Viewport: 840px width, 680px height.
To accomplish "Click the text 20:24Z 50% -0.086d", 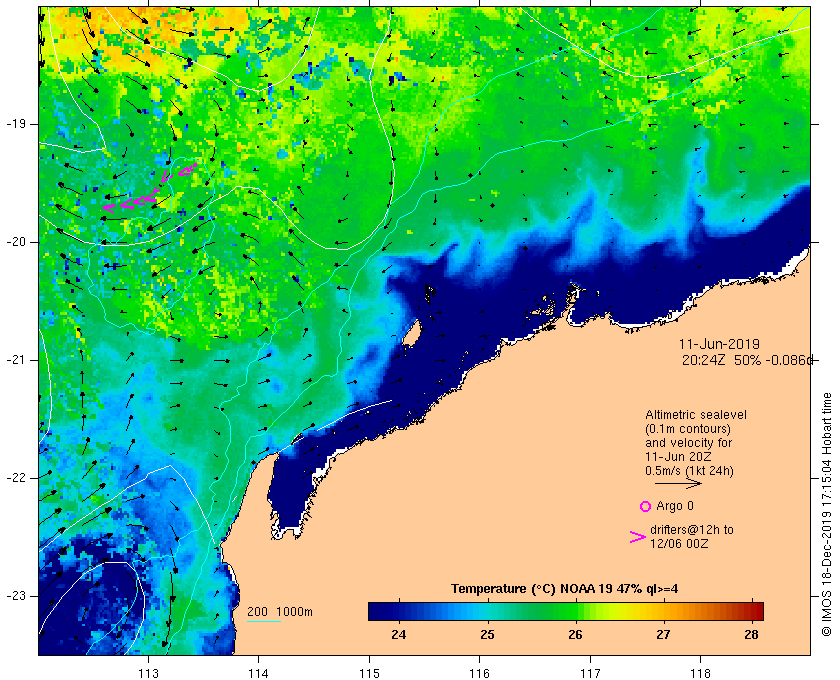I will pyautogui.click(x=747, y=360).
